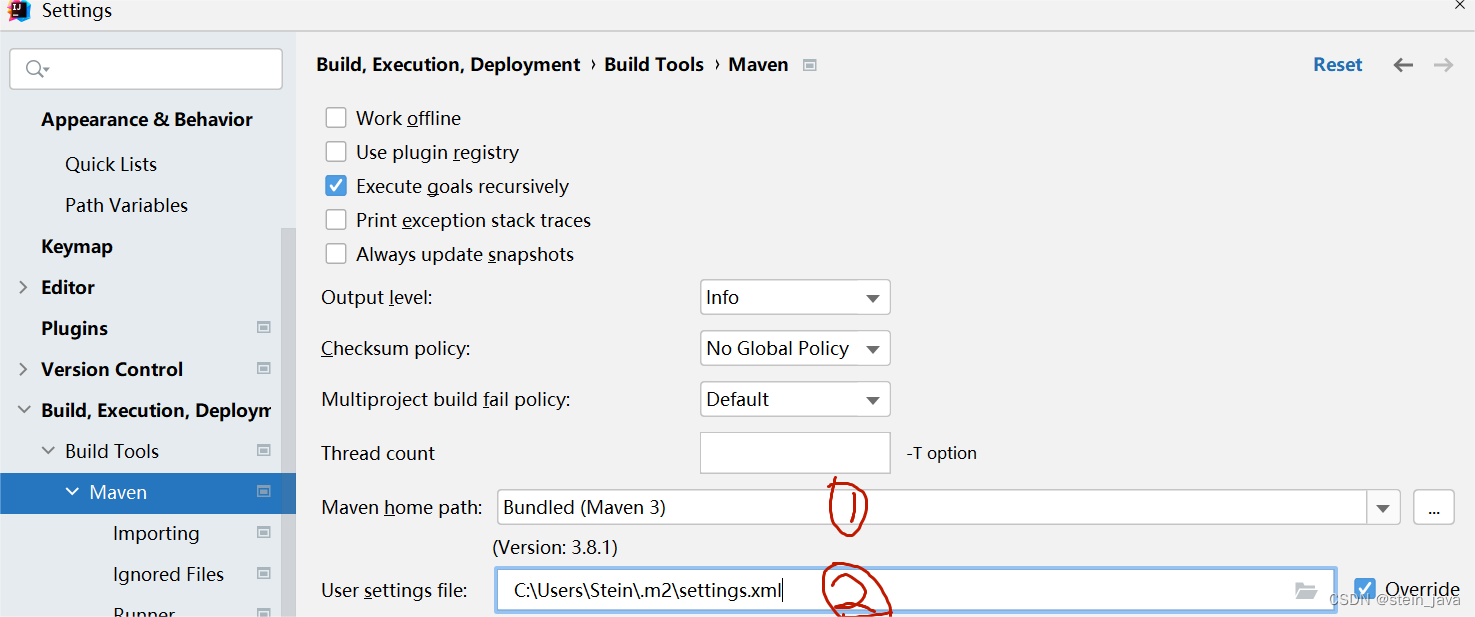Click project-level icon on the Version Control row
The width and height of the screenshot is (1475, 617).
tap(264, 368)
